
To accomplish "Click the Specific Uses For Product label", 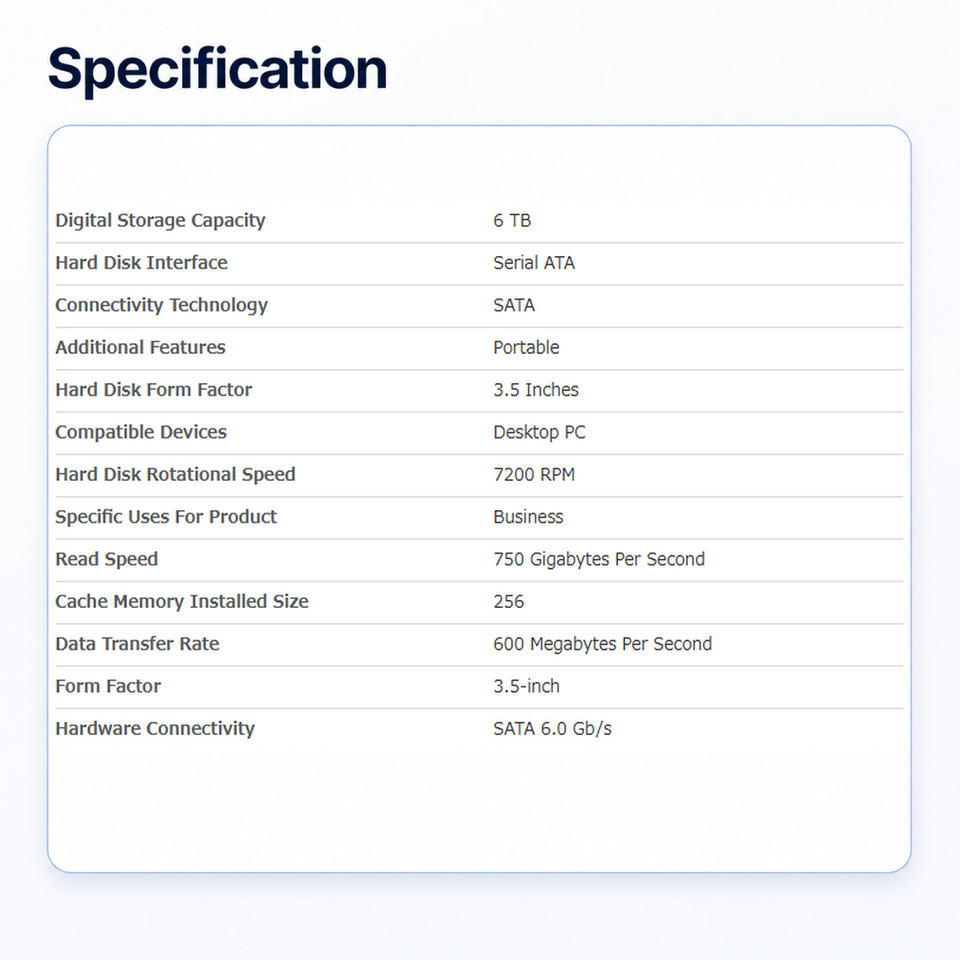I will coord(166,517).
